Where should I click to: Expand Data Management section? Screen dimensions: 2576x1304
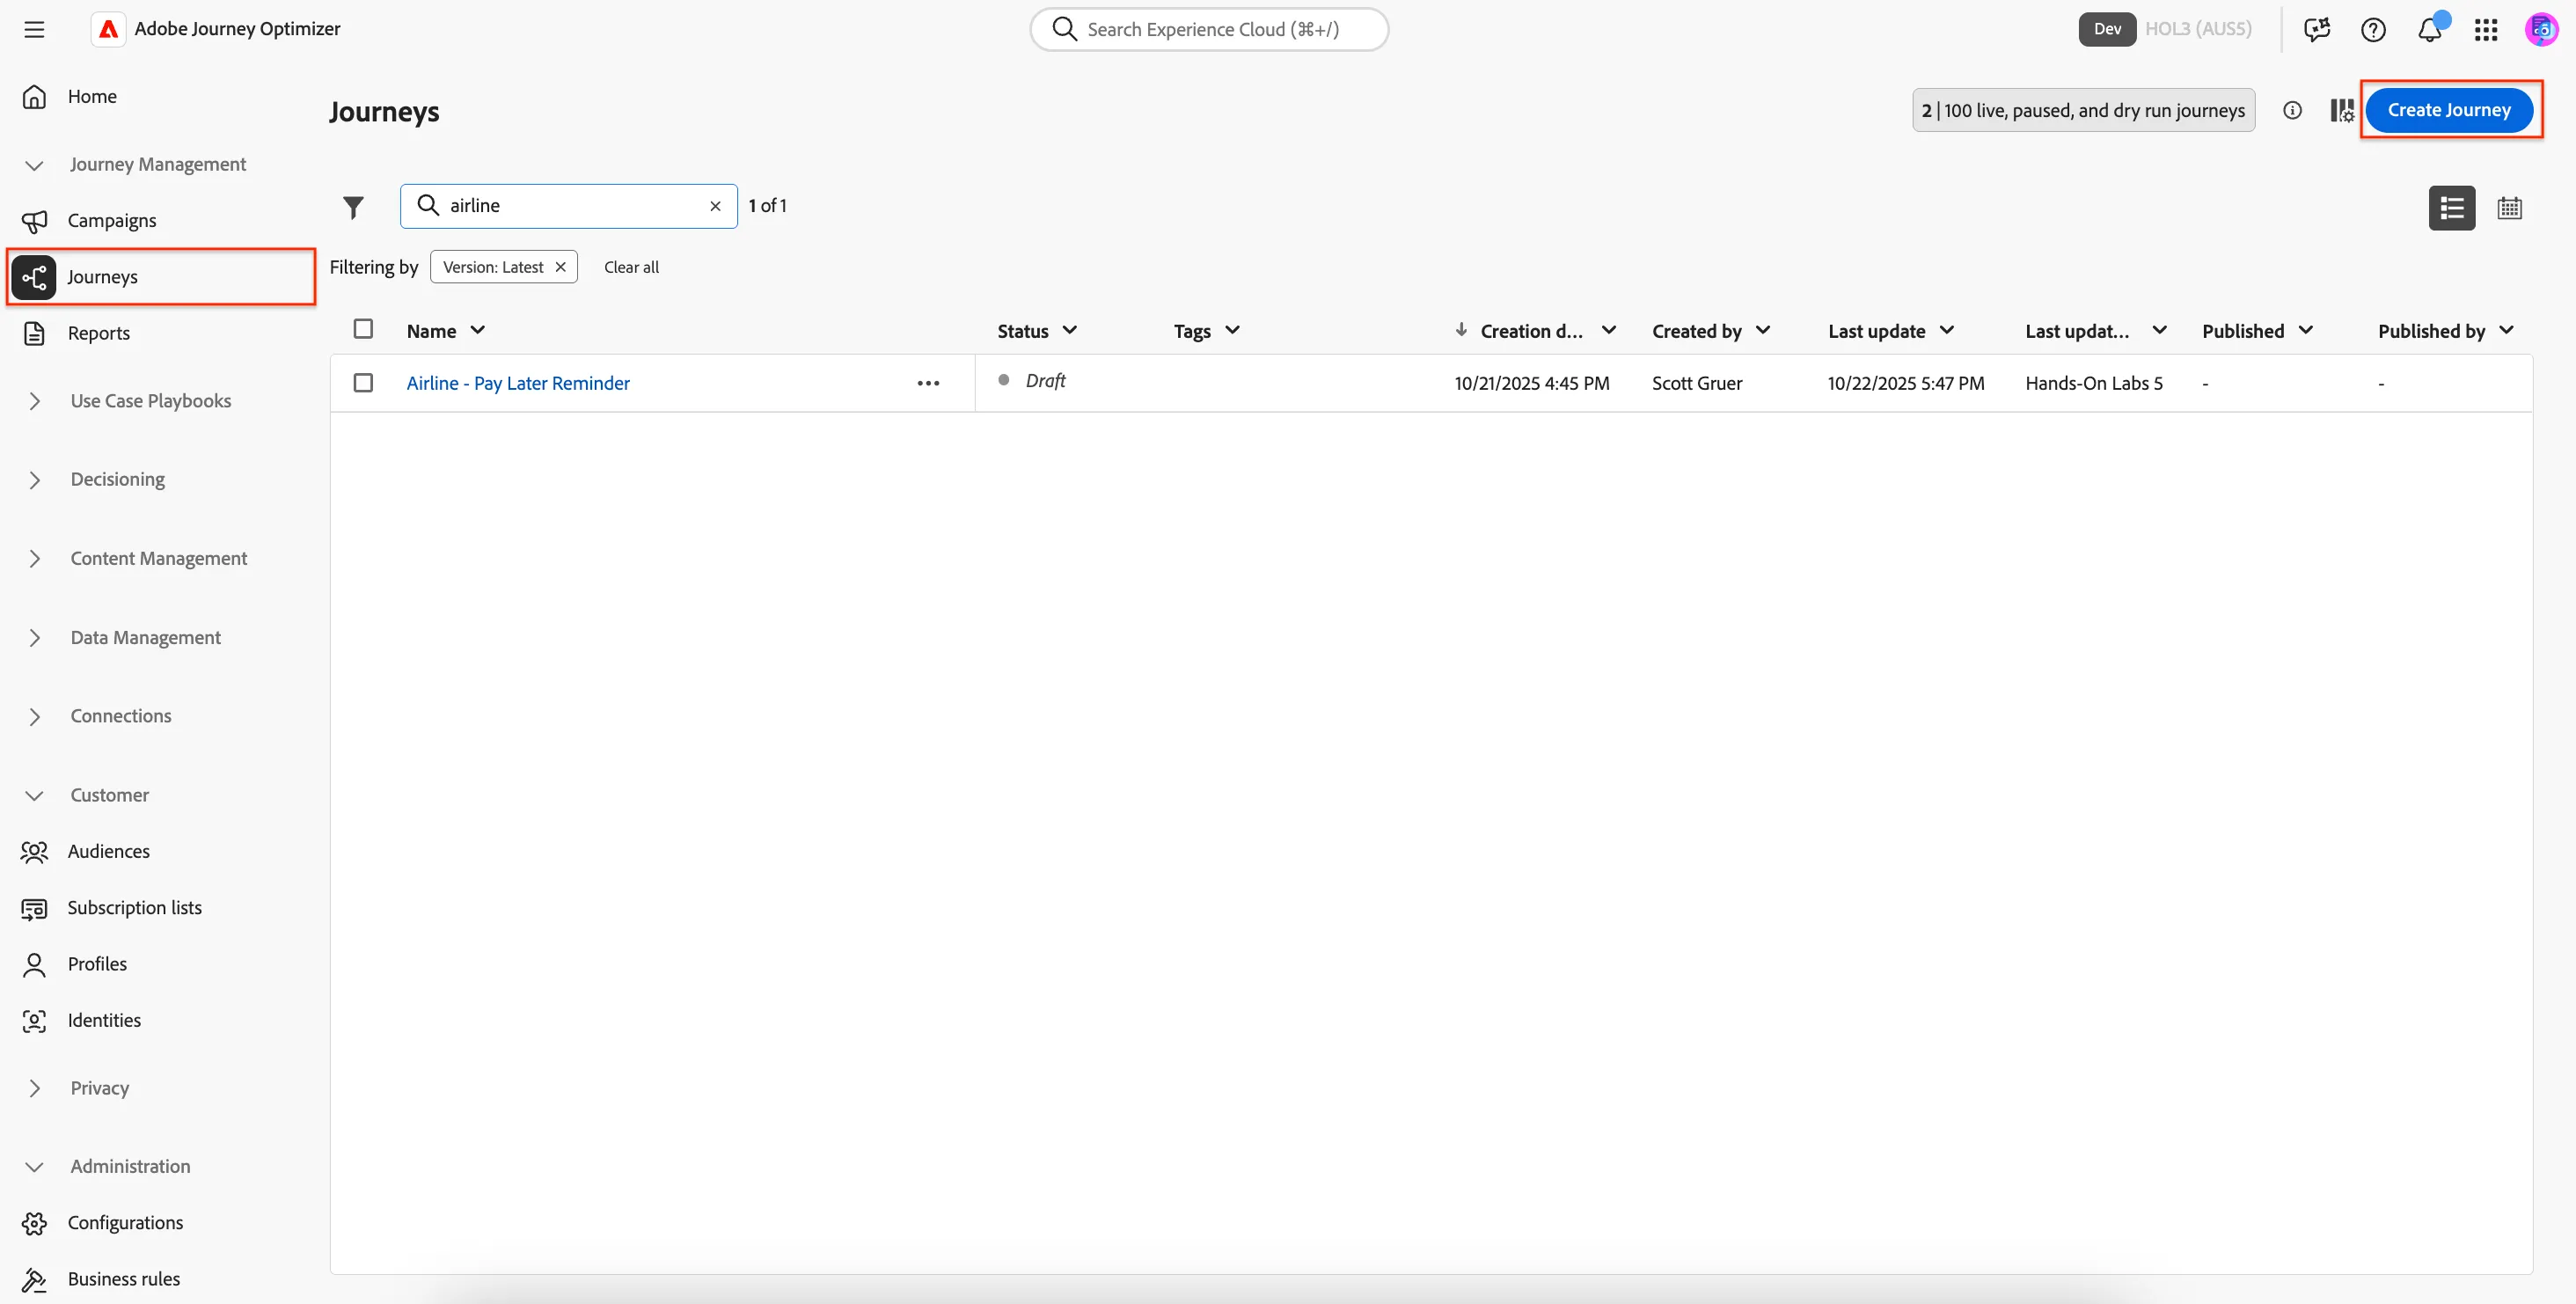click(34, 637)
